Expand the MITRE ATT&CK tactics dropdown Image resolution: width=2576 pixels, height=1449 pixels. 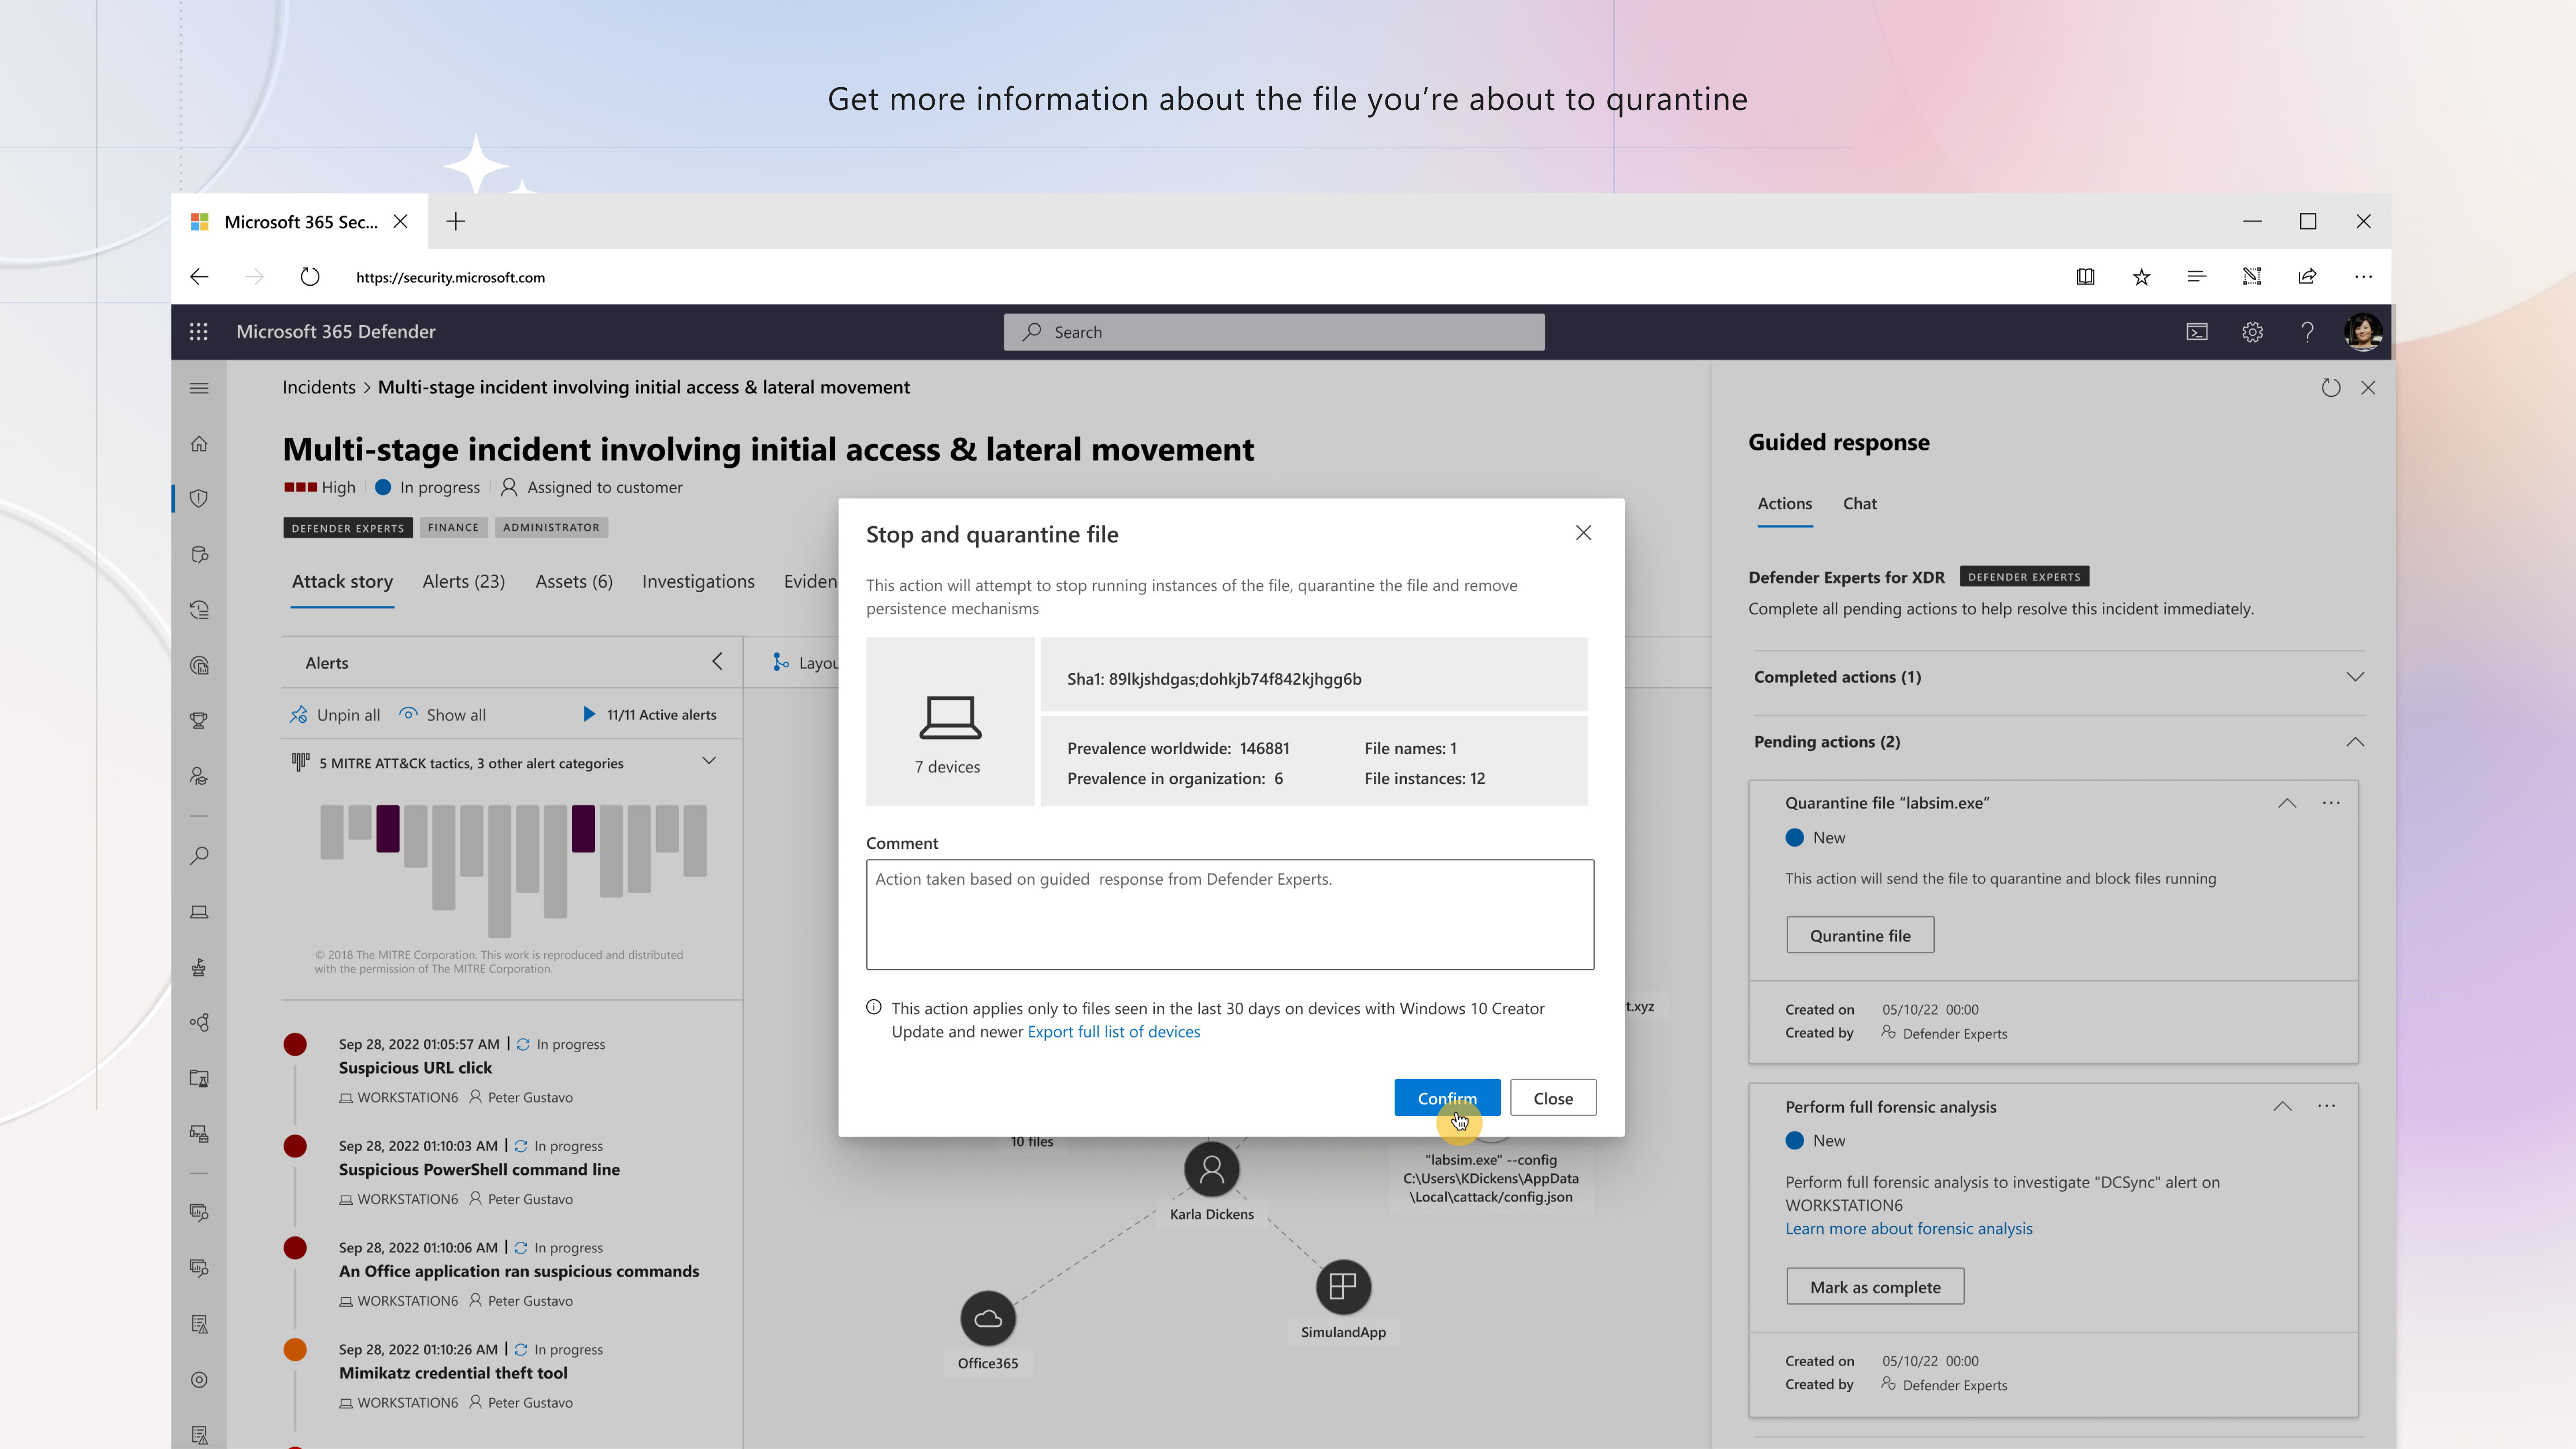pos(709,762)
